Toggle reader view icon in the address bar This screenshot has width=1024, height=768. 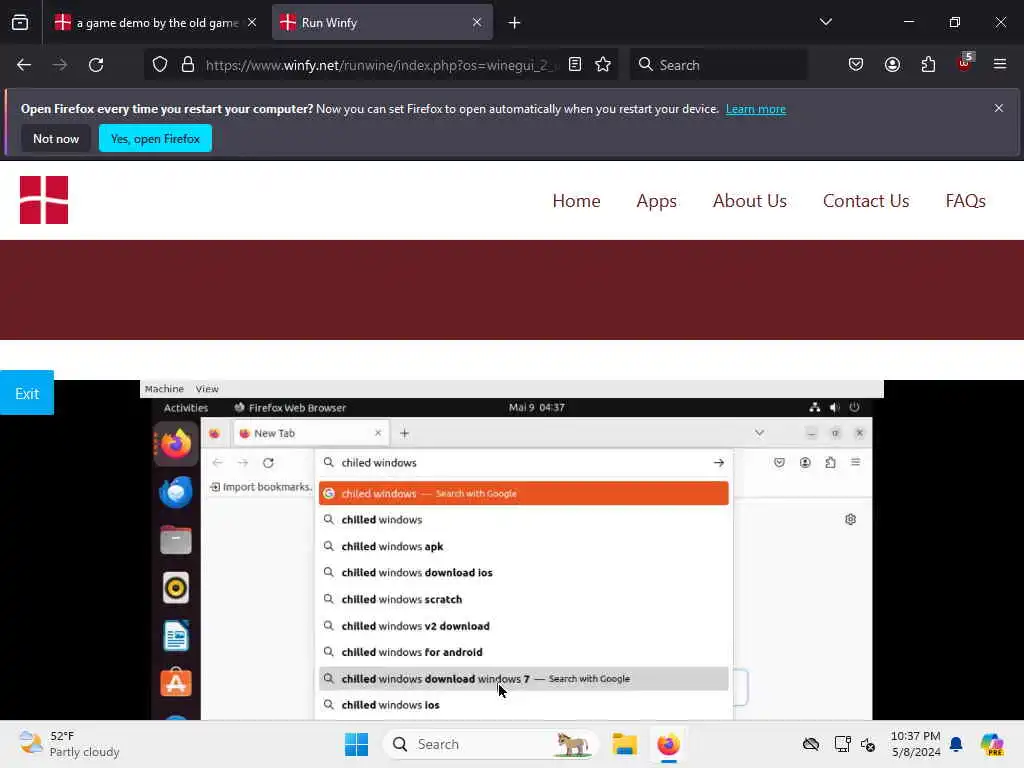[x=575, y=64]
